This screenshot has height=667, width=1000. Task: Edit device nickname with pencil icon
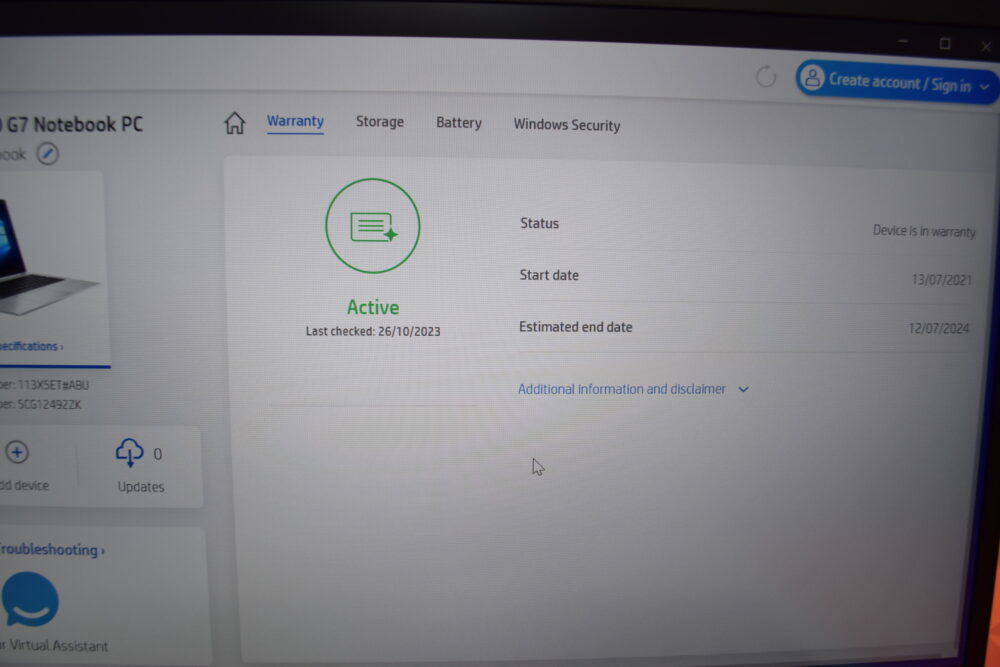[48, 153]
